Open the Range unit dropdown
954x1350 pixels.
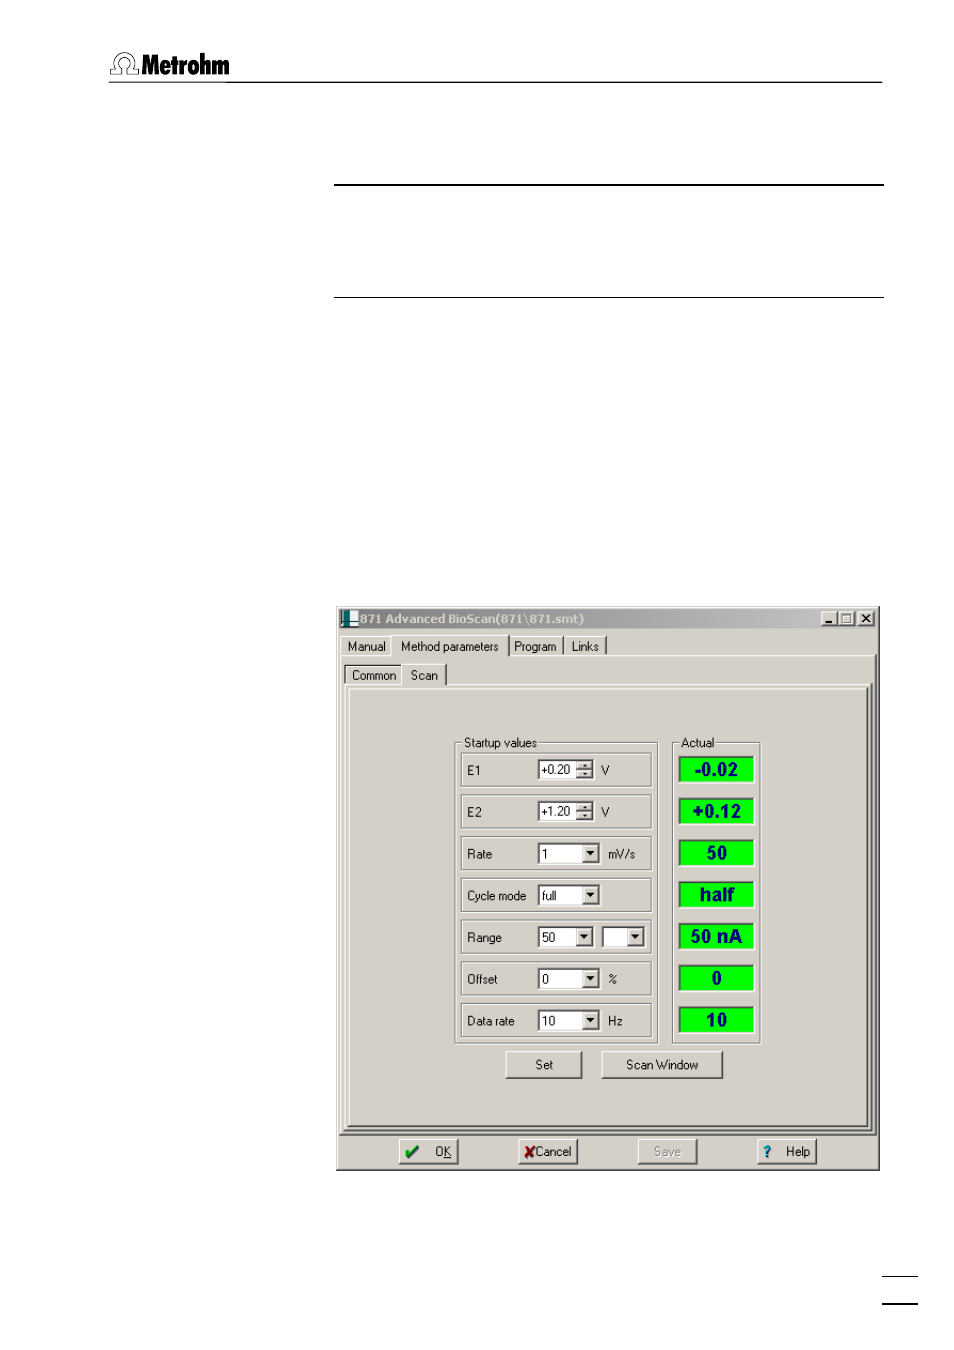[x=635, y=937]
